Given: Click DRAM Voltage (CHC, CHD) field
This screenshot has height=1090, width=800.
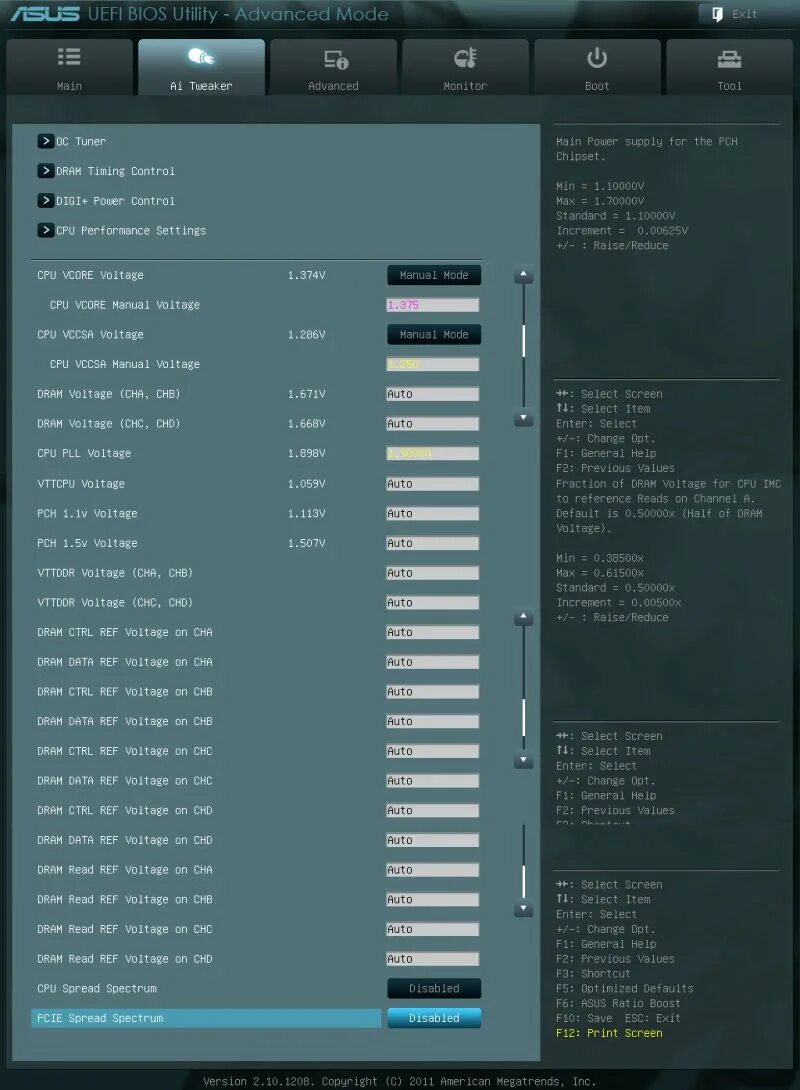Looking at the screenshot, I should click(x=432, y=424).
